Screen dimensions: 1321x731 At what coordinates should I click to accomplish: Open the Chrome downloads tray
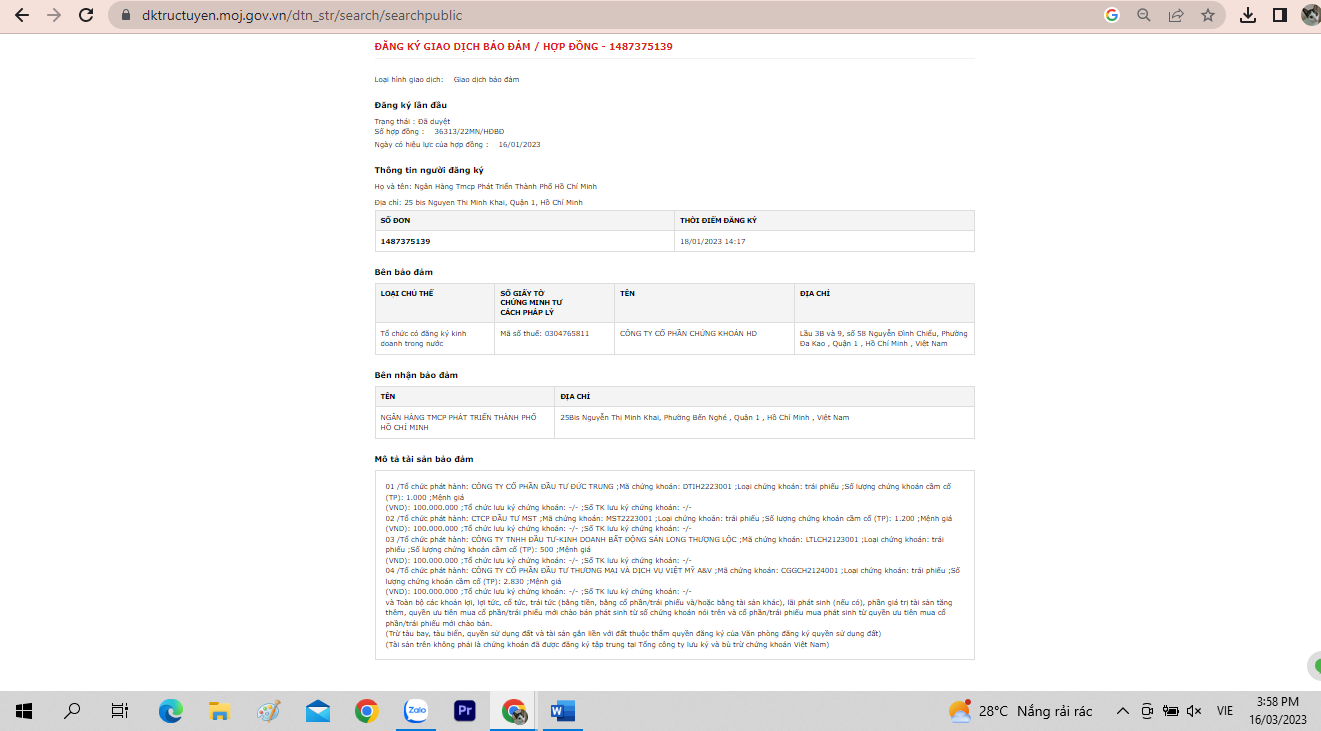click(x=1247, y=15)
